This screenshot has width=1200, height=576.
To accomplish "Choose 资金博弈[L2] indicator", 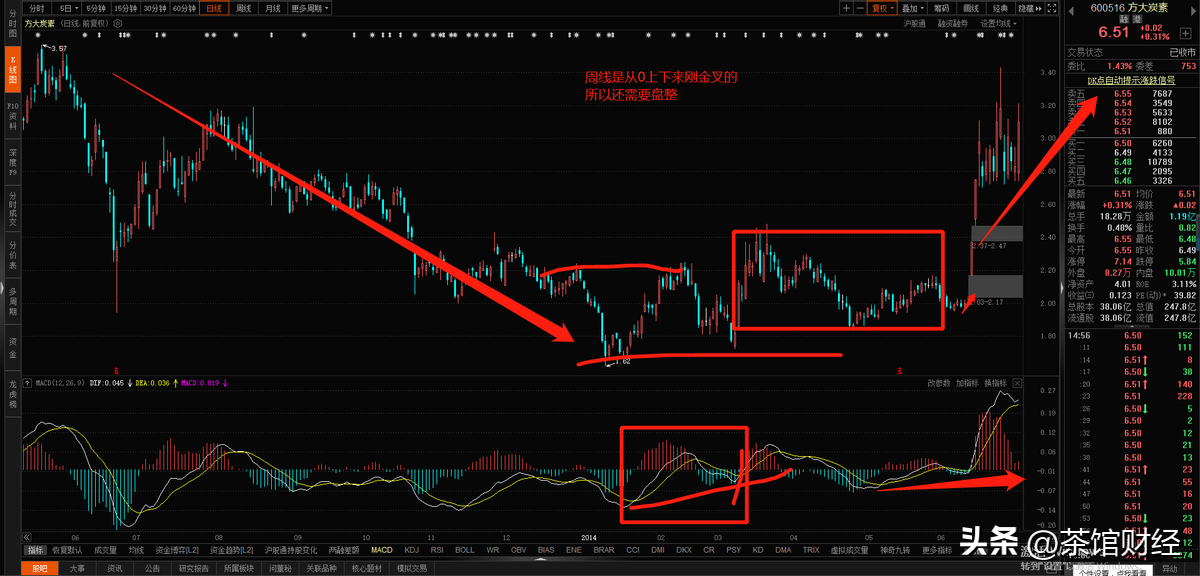I will click(177, 550).
